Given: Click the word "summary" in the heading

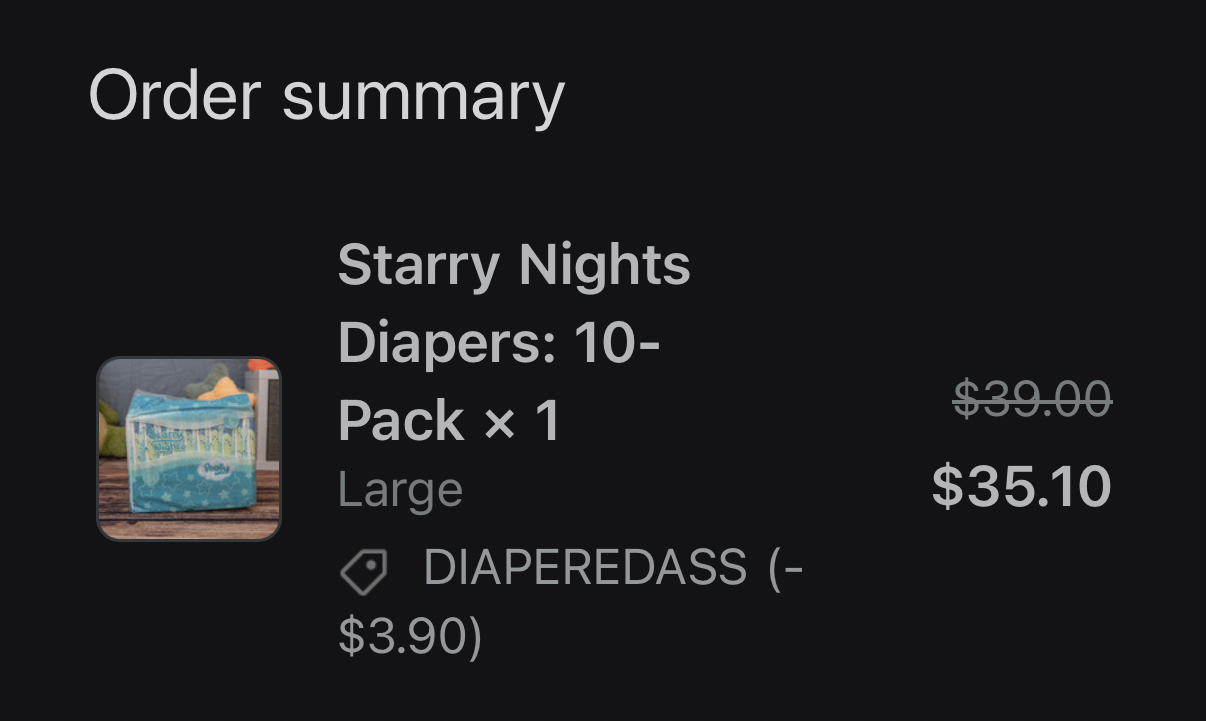Looking at the screenshot, I should pos(423,96).
